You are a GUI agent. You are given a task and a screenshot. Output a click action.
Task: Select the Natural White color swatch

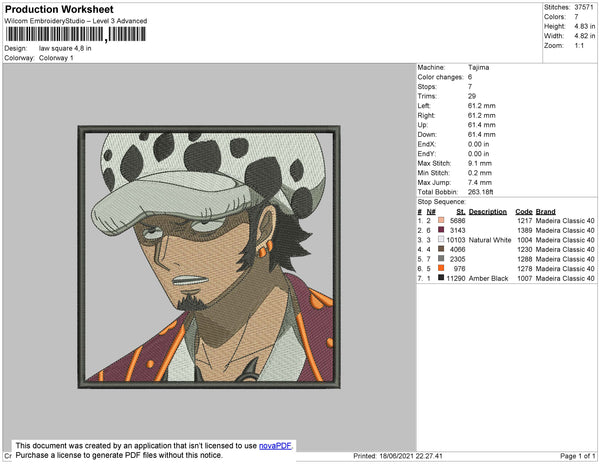[x=441, y=239]
